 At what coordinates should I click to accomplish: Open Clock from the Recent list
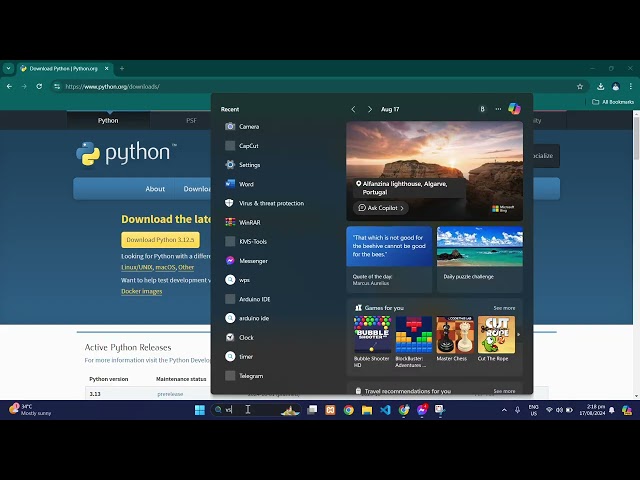tap(240, 338)
